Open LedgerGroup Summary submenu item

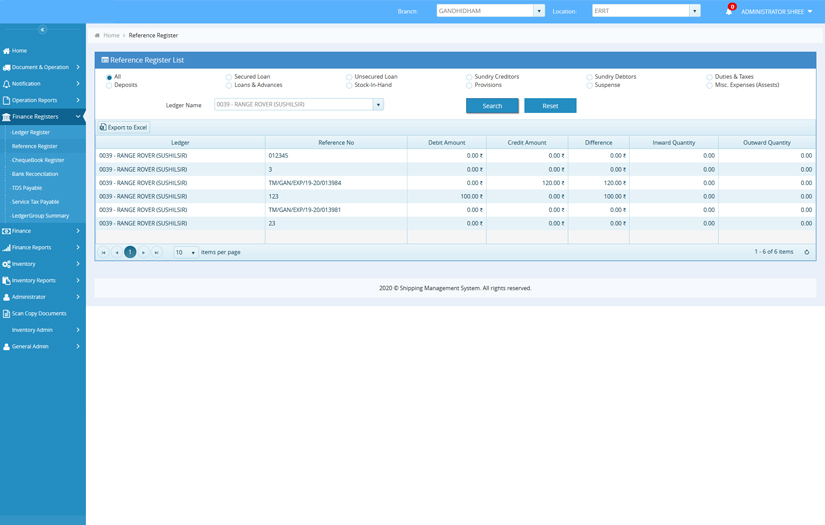click(x=41, y=216)
